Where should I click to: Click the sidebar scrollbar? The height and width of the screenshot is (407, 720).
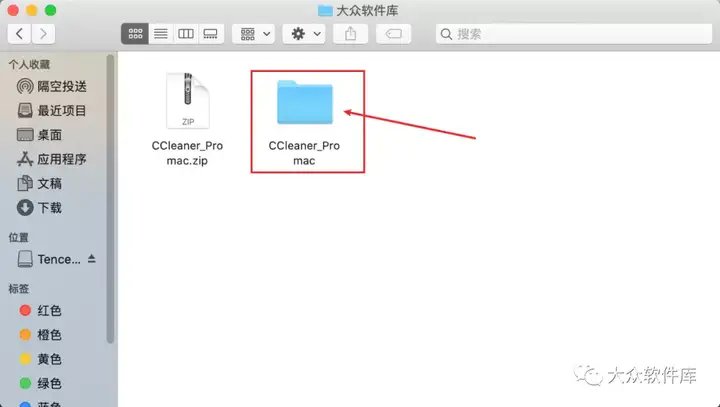pos(110,198)
